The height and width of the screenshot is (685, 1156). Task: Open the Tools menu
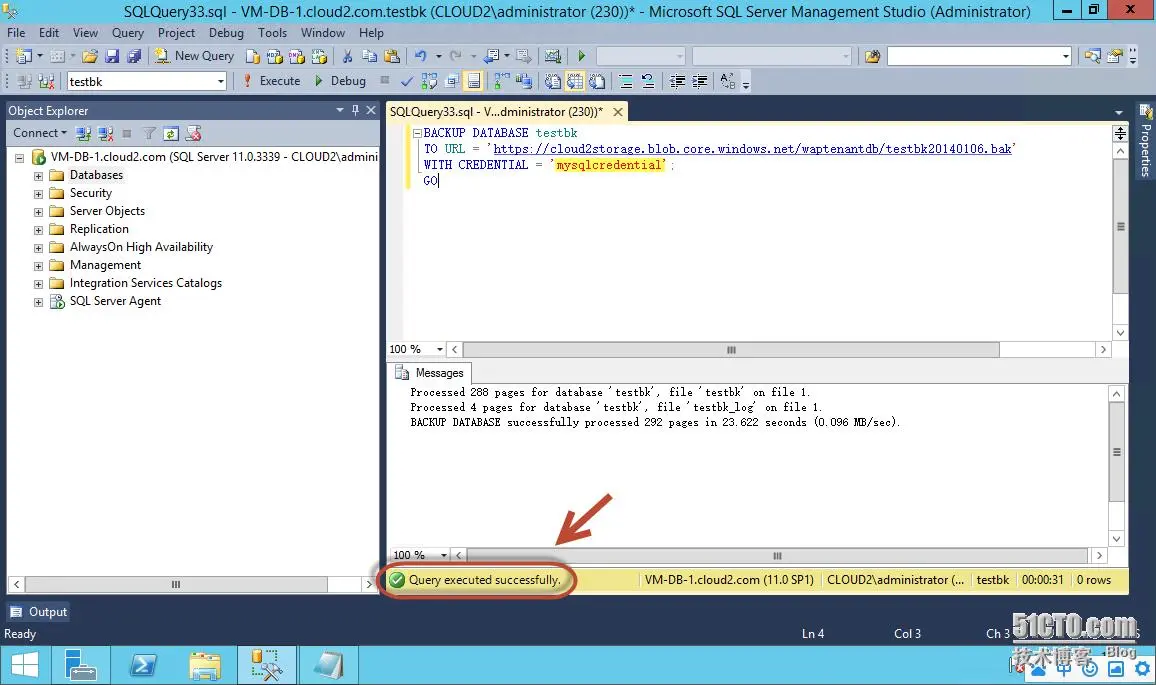pyautogui.click(x=272, y=32)
